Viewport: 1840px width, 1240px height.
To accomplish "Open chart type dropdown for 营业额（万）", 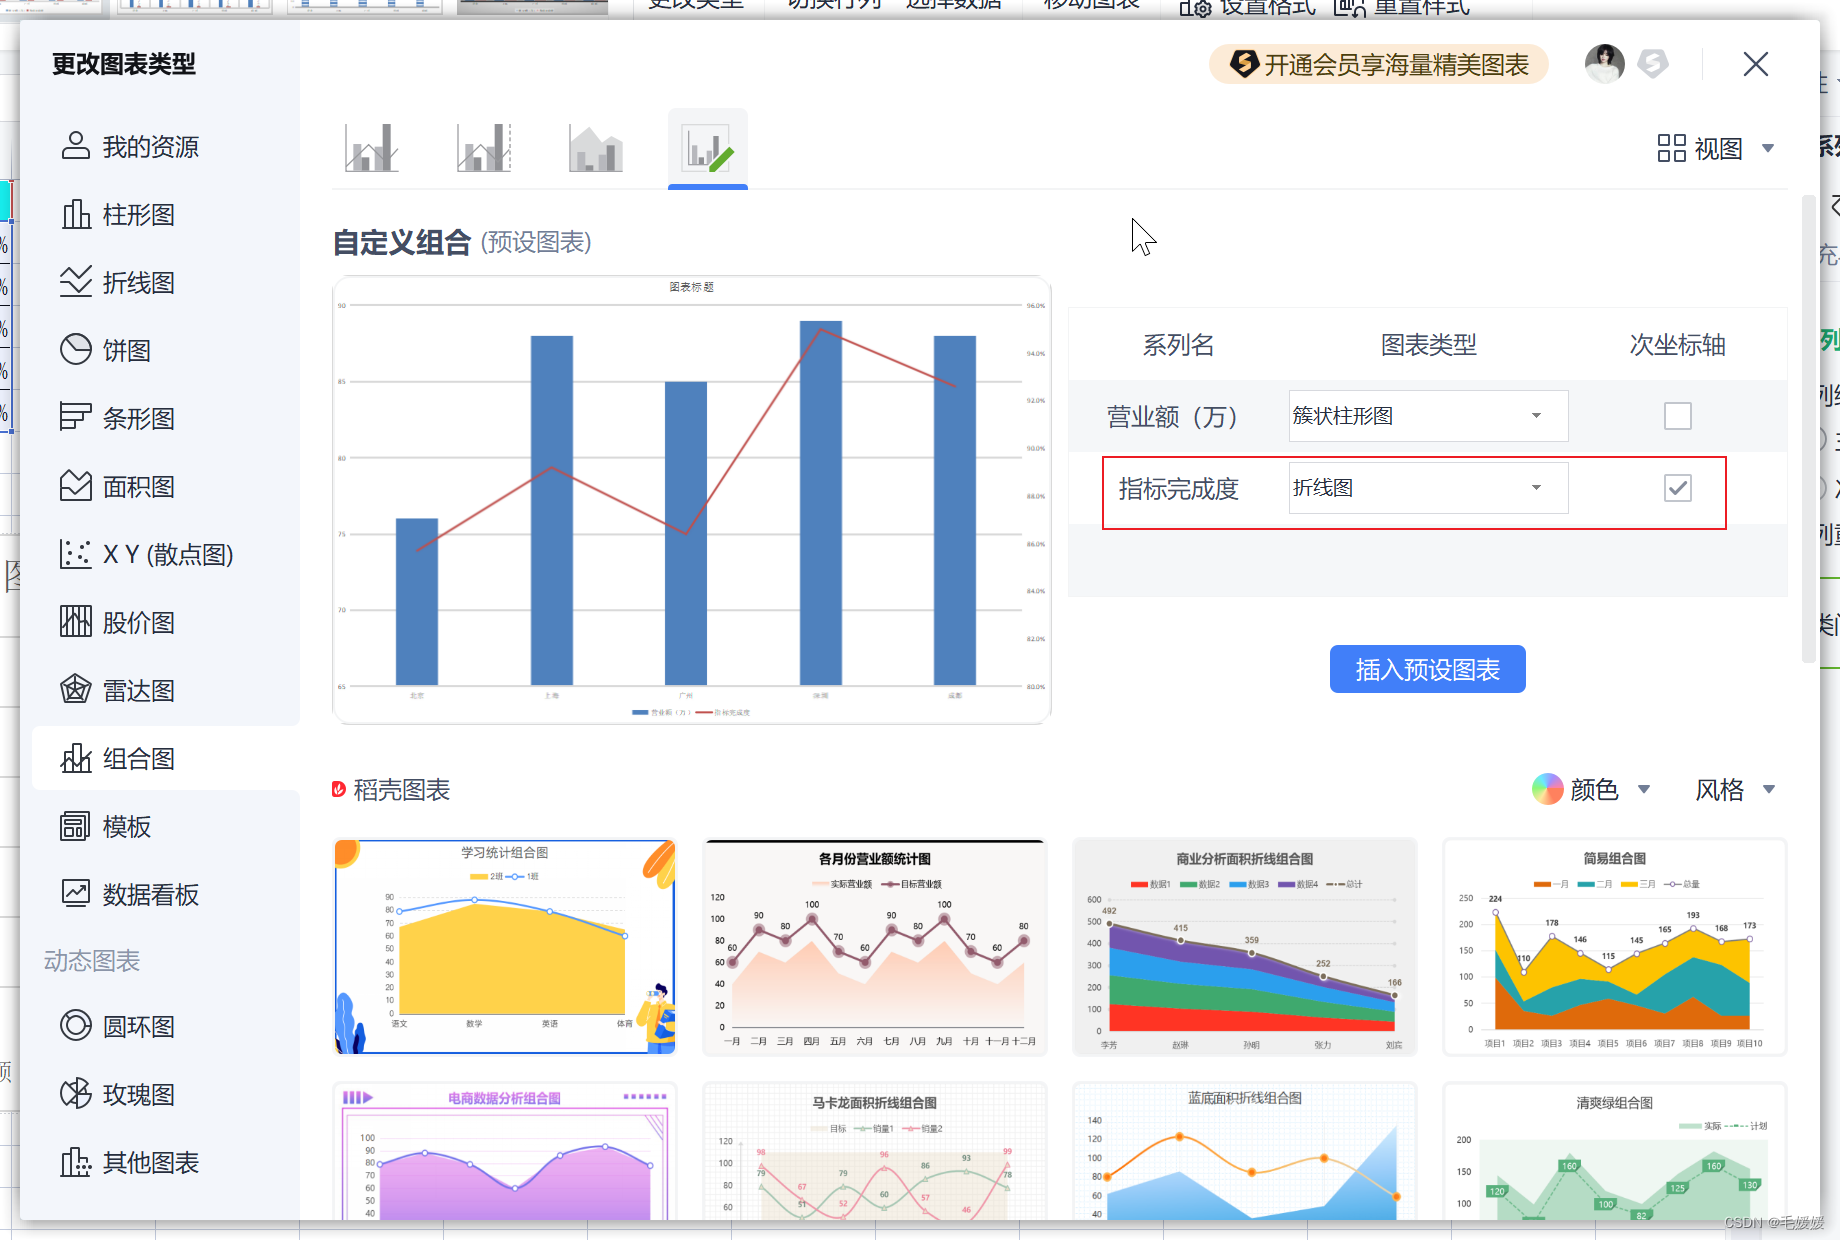I will 1428,416.
